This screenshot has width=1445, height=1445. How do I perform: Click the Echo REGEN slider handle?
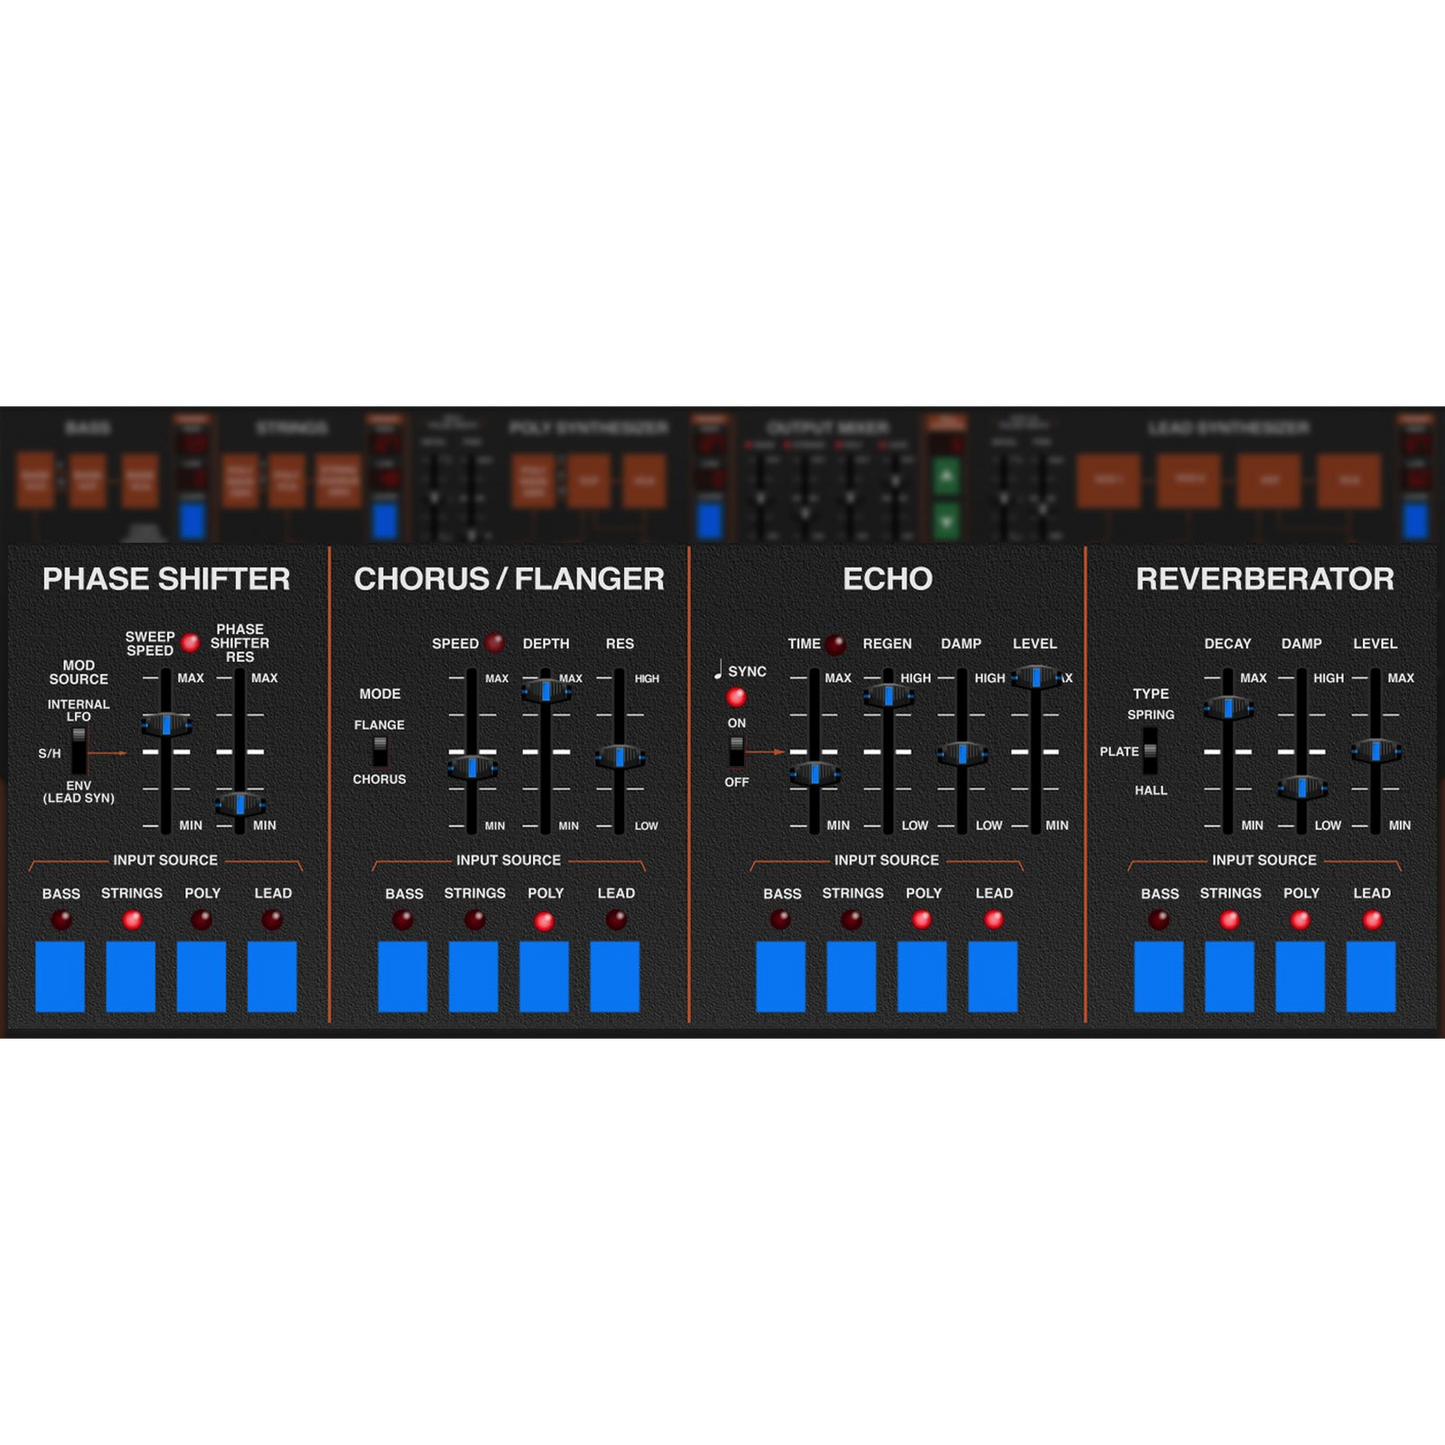click(x=888, y=696)
